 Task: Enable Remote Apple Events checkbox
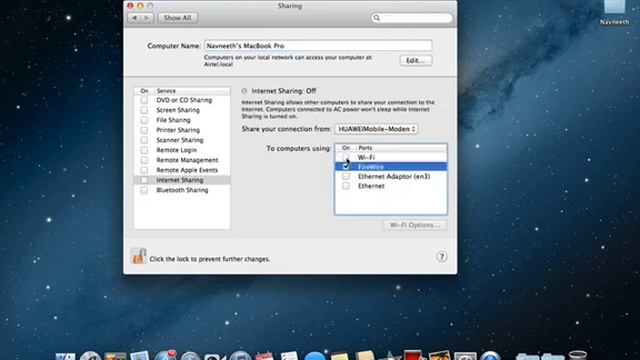coord(144,170)
